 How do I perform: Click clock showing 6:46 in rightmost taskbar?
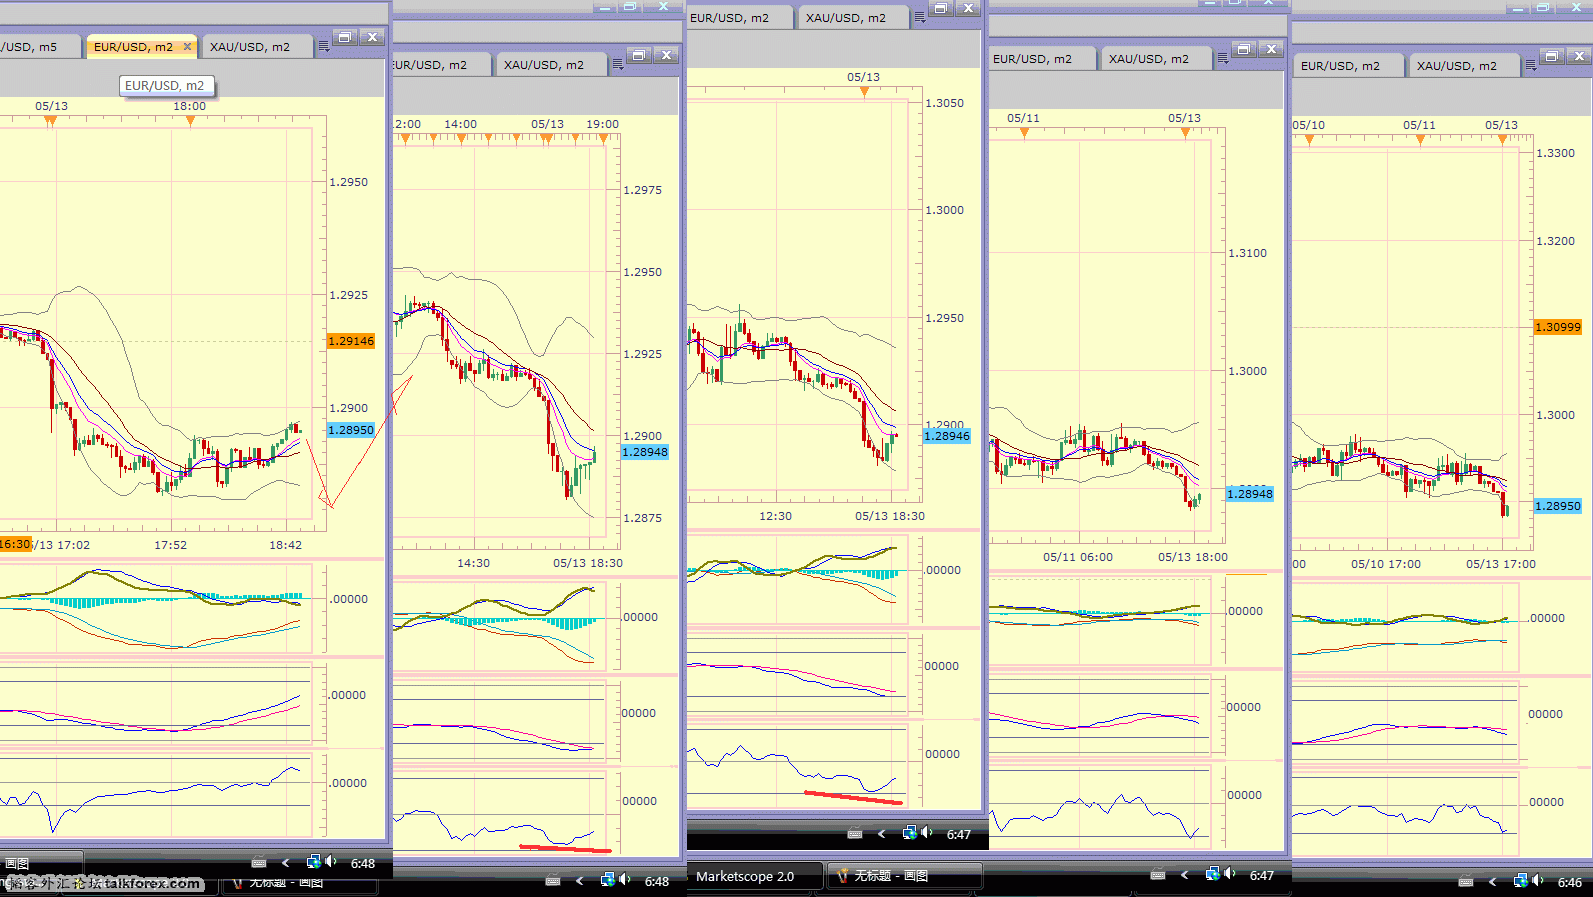click(1570, 882)
